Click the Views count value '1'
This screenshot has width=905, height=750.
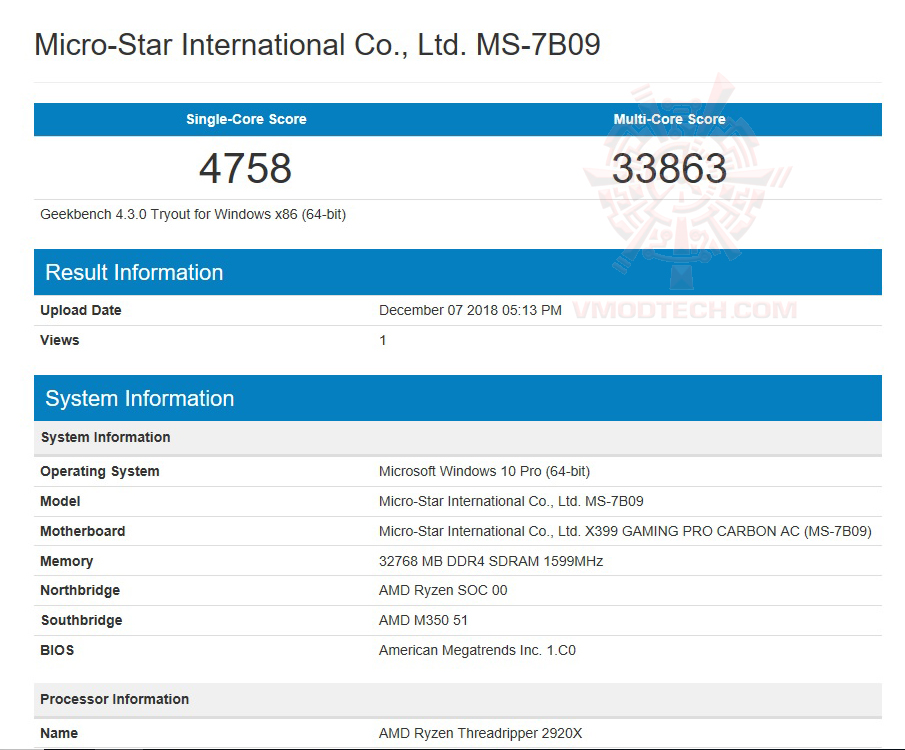pos(383,340)
